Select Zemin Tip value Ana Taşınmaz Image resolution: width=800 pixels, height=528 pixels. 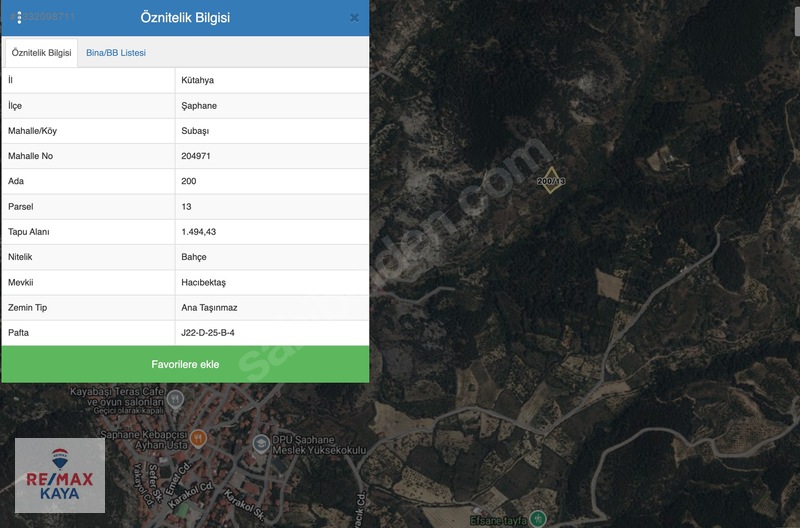click(272, 308)
